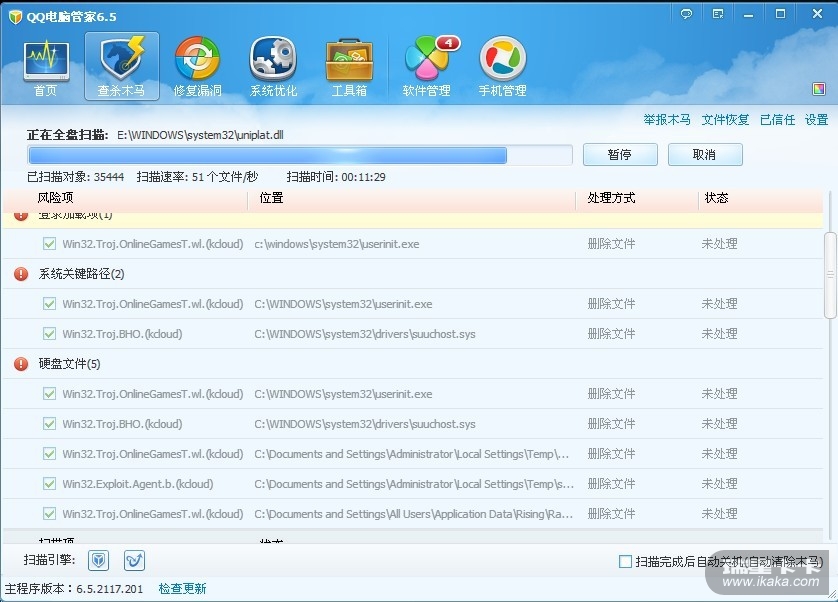Click 未处理 status in the Rising\Ra... row
Viewport: 838px width, 602px height.
pos(719,514)
